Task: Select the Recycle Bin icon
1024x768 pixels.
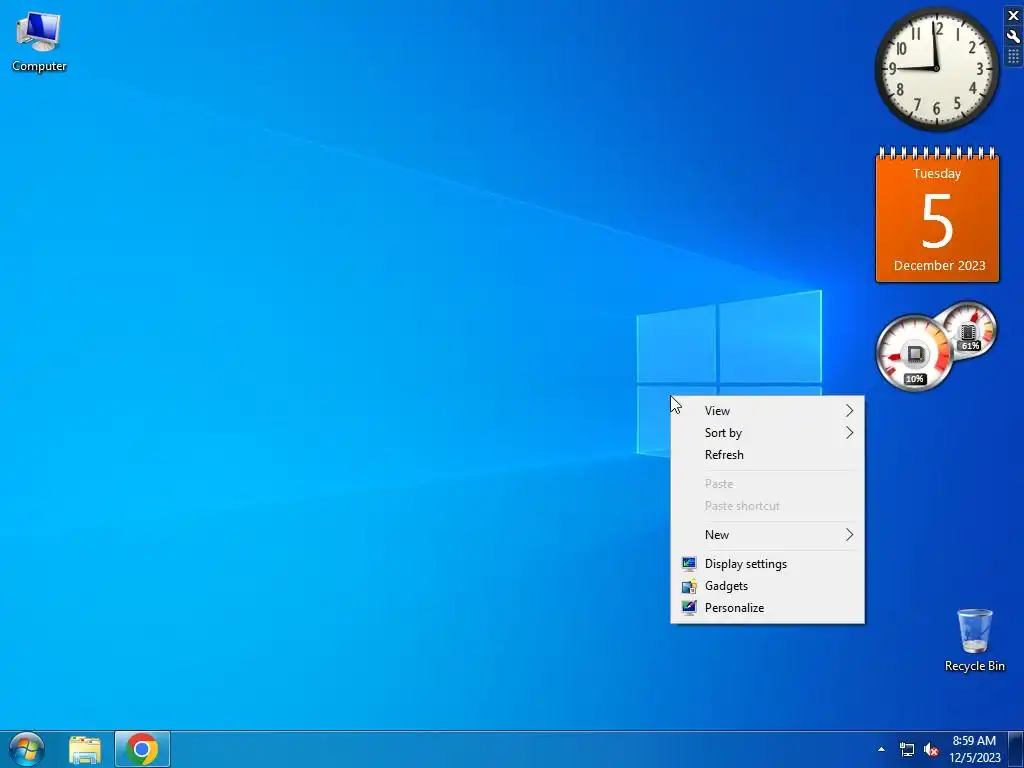Action: [974, 640]
